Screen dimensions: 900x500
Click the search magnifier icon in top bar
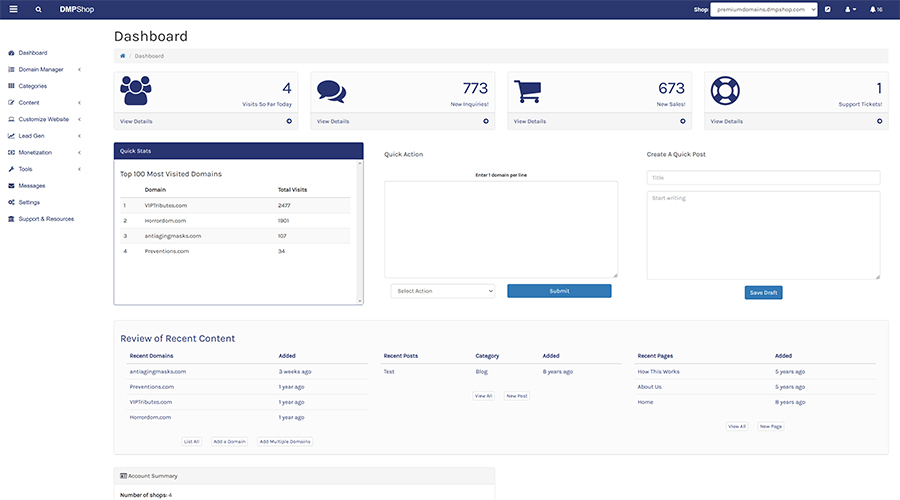pyautogui.click(x=39, y=9)
